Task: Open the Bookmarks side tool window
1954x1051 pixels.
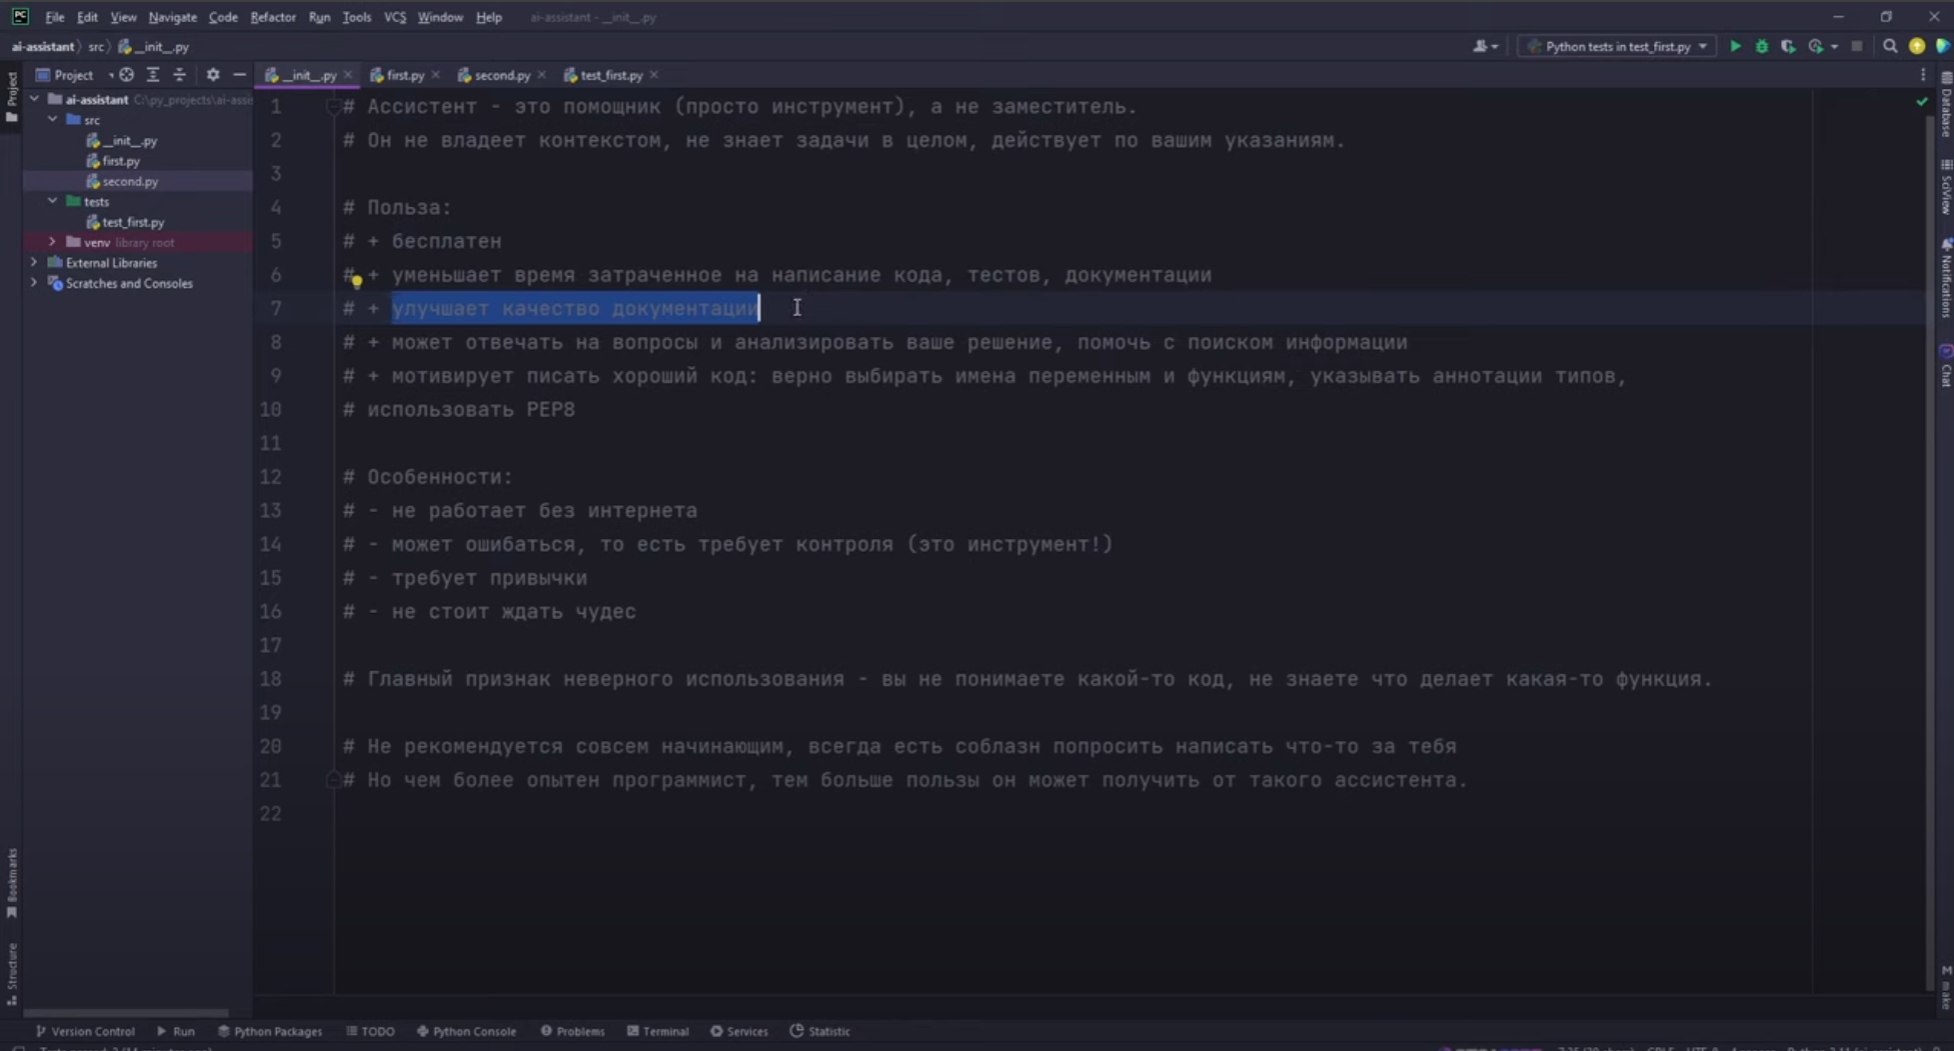Action: pyautogui.click(x=12, y=884)
